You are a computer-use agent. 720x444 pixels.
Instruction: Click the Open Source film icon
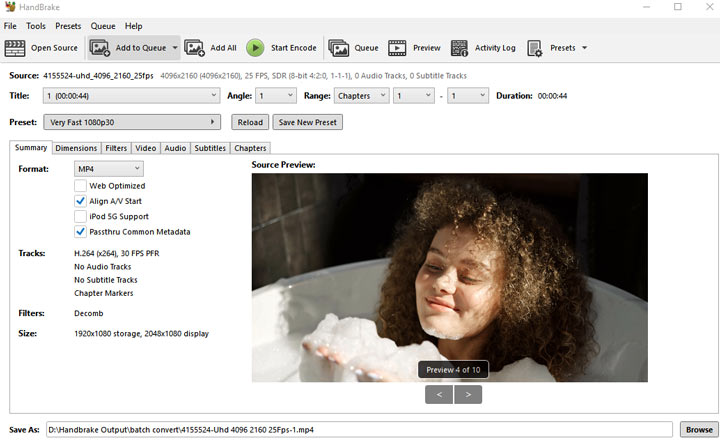point(15,48)
